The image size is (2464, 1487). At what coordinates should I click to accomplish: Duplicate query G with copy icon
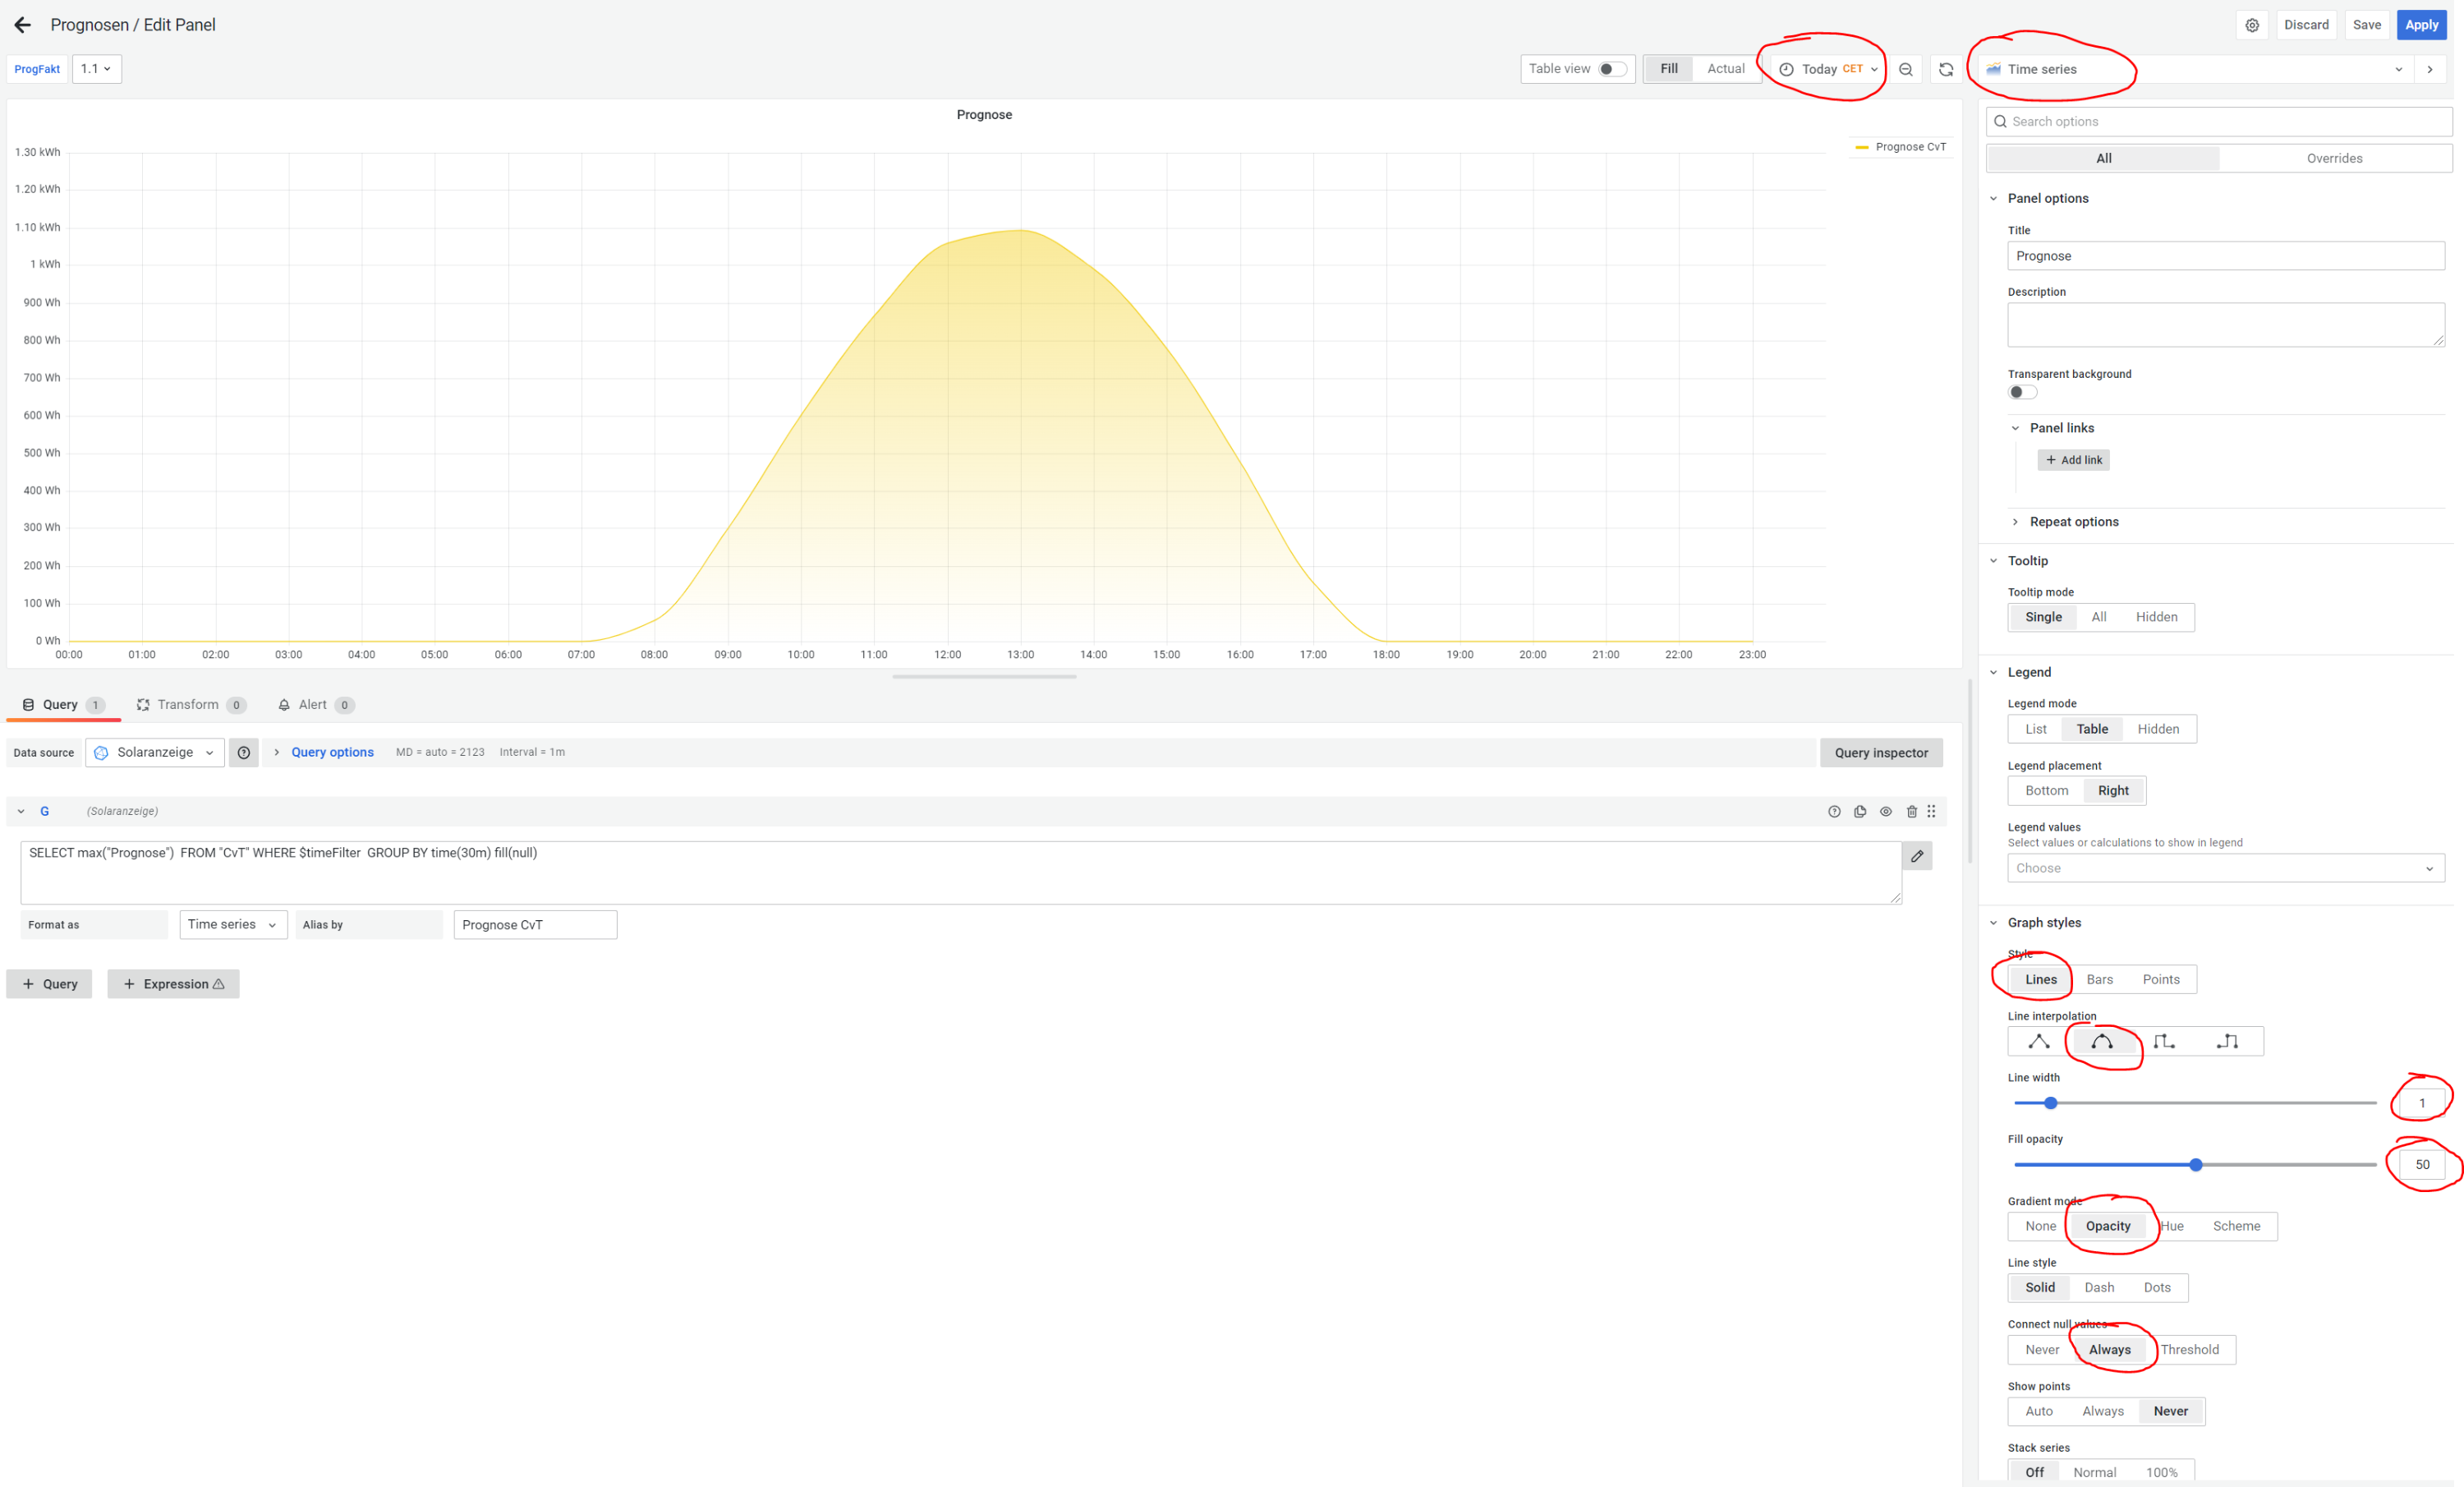pyautogui.click(x=1859, y=811)
